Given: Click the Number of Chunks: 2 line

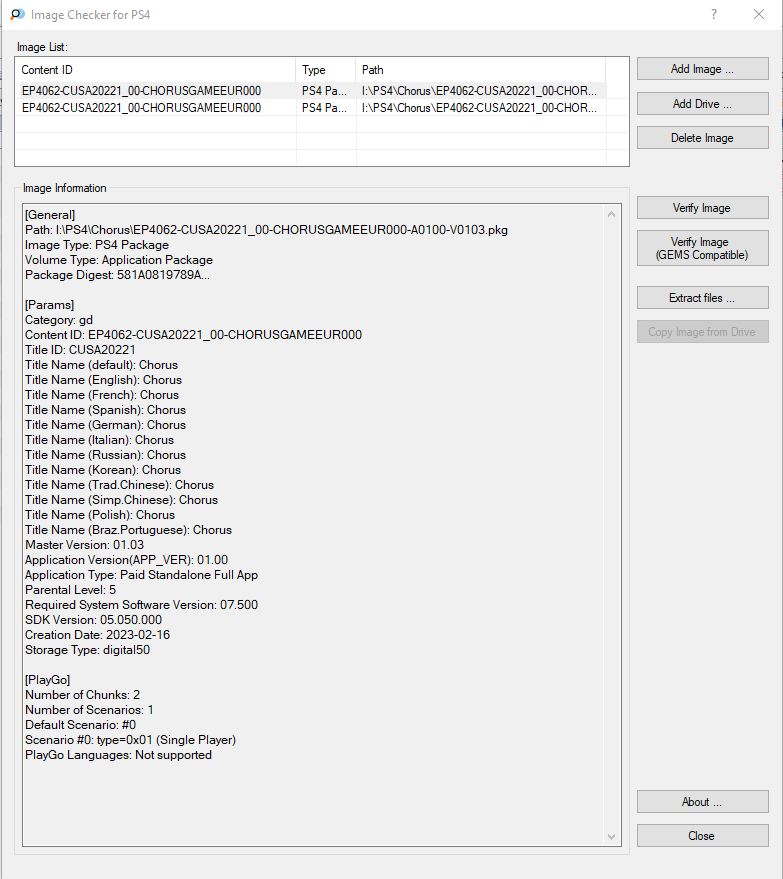Looking at the screenshot, I should [x=82, y=695].
